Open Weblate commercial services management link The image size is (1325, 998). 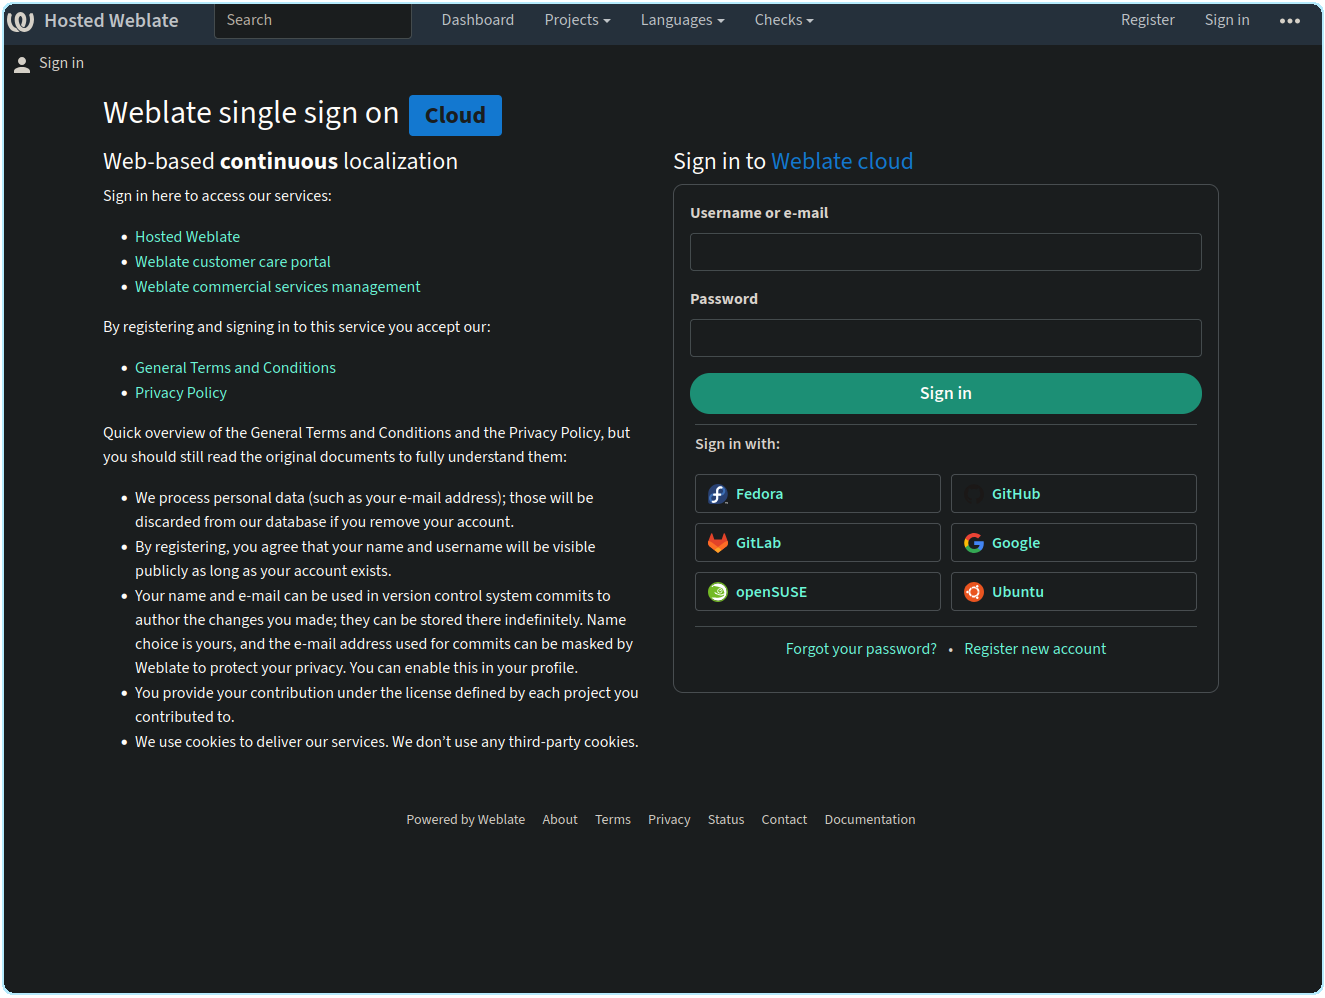278,287
